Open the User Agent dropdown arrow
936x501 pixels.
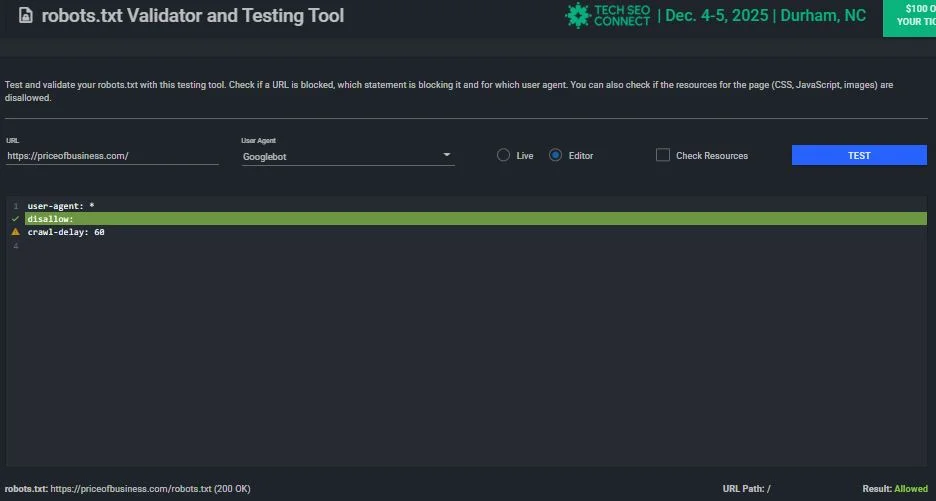point(447,155)
